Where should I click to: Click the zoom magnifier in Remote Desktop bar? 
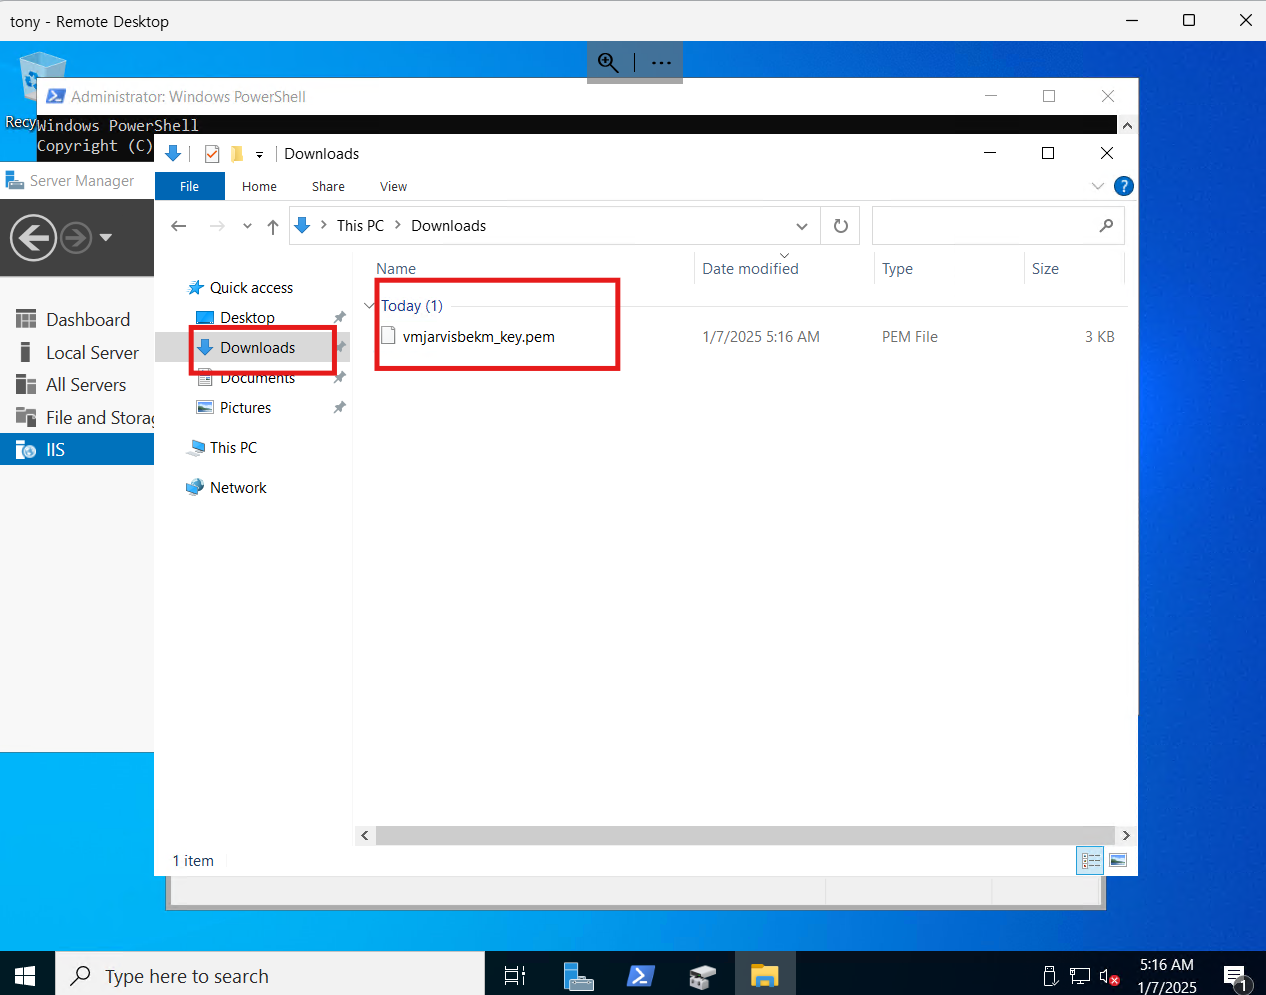pos(608,62)
